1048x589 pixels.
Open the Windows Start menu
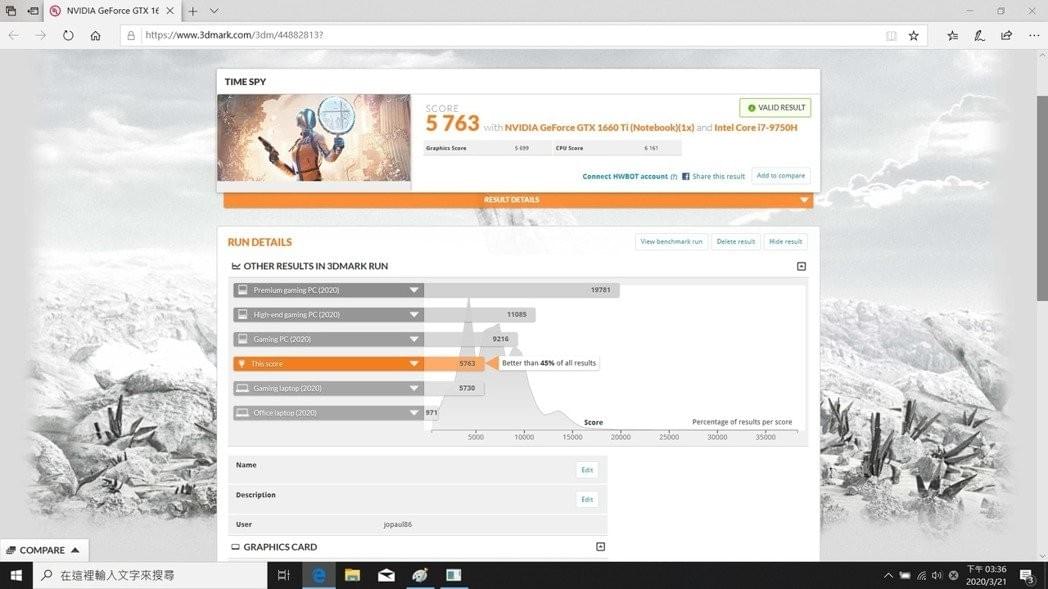(x=16, y=576)
